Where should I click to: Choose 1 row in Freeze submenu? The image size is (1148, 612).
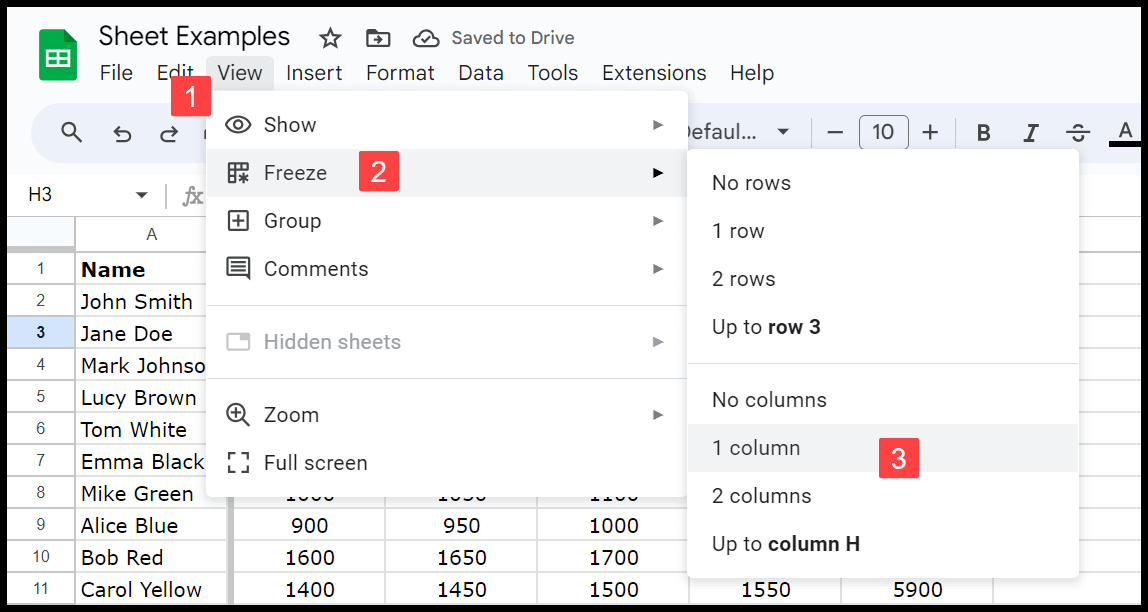883,231
